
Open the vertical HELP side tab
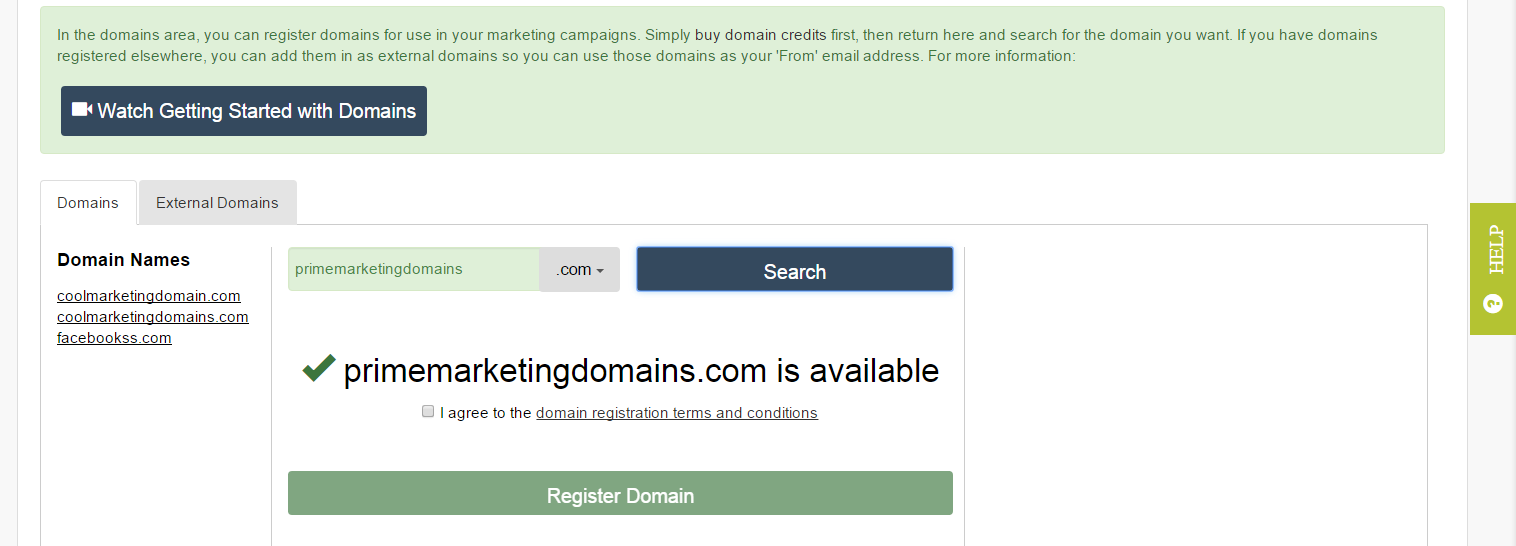(1493, 269)
